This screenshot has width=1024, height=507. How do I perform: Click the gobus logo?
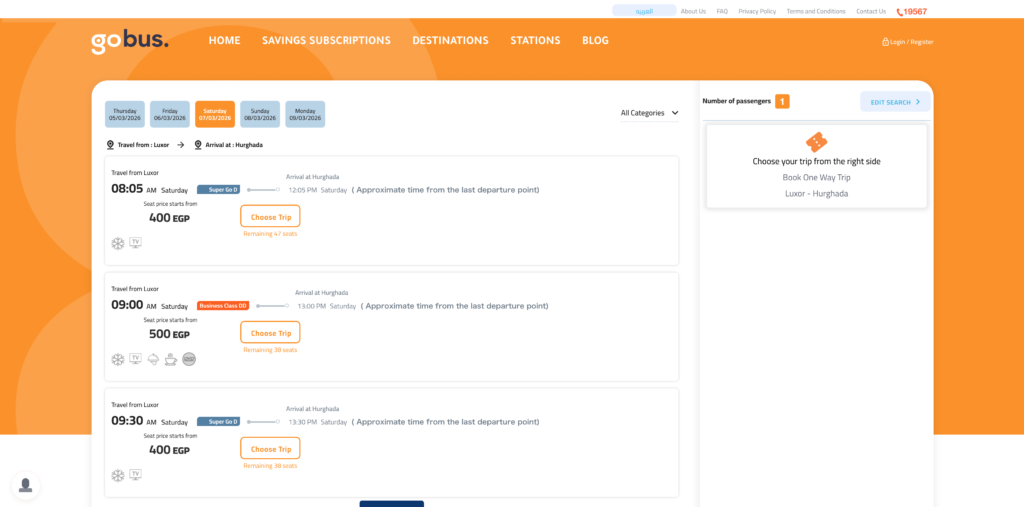[x=130, y=41]
